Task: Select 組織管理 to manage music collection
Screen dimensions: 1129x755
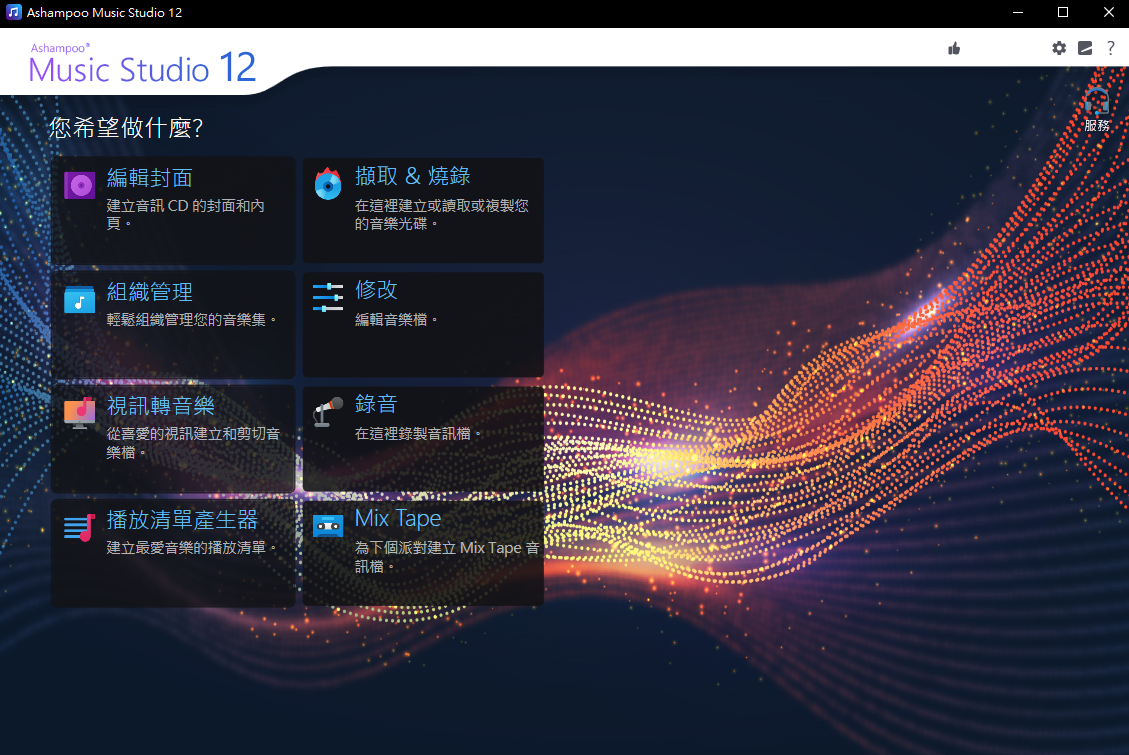Action: pos(174,325)
